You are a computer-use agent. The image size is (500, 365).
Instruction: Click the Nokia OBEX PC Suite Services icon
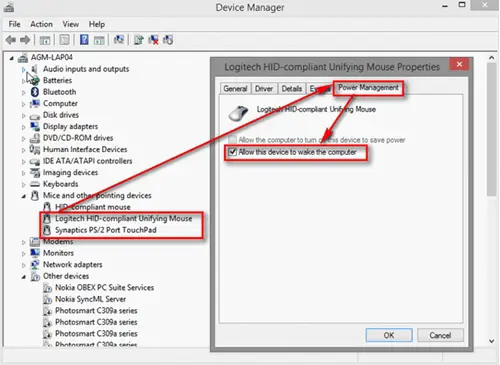click(47, 288)
